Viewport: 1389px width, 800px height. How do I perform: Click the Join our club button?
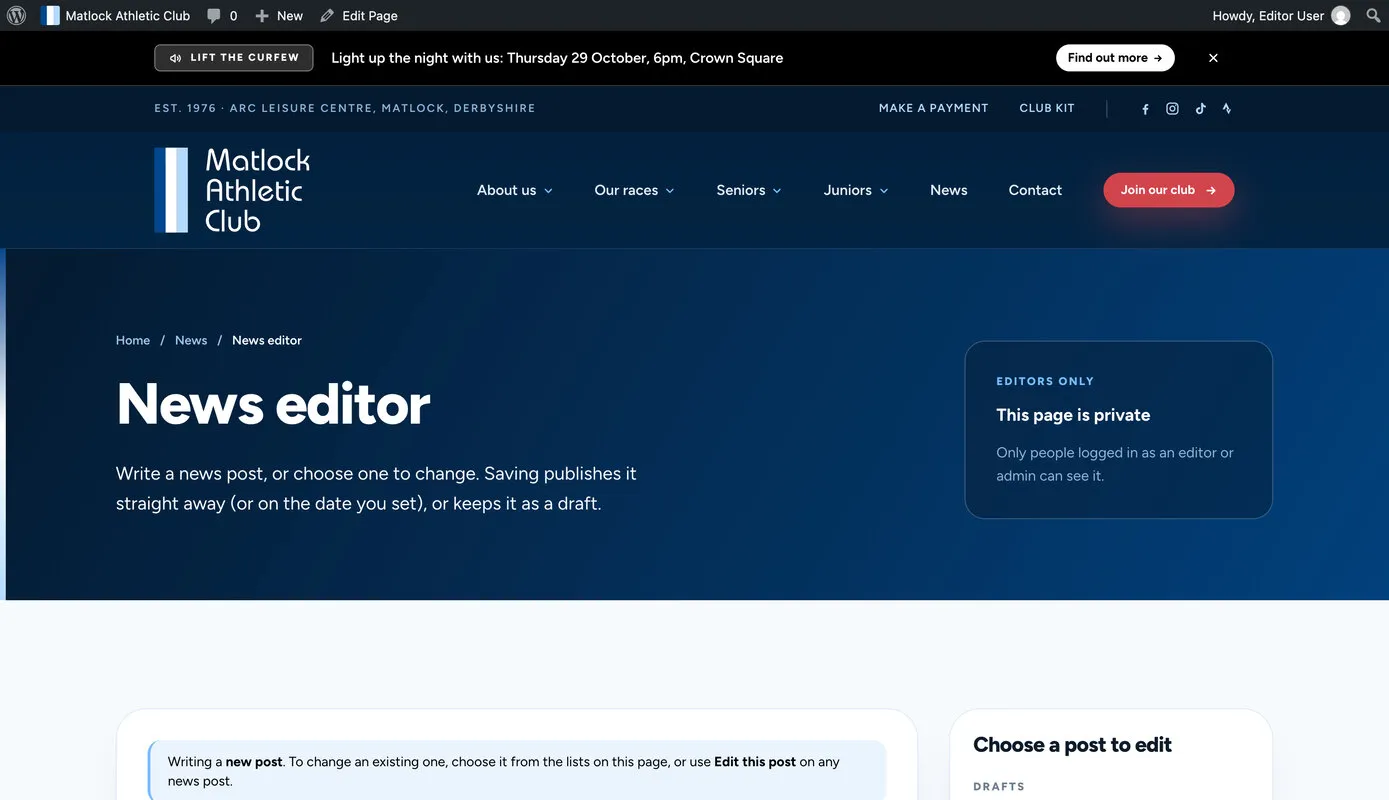[x=1168, y=190]
